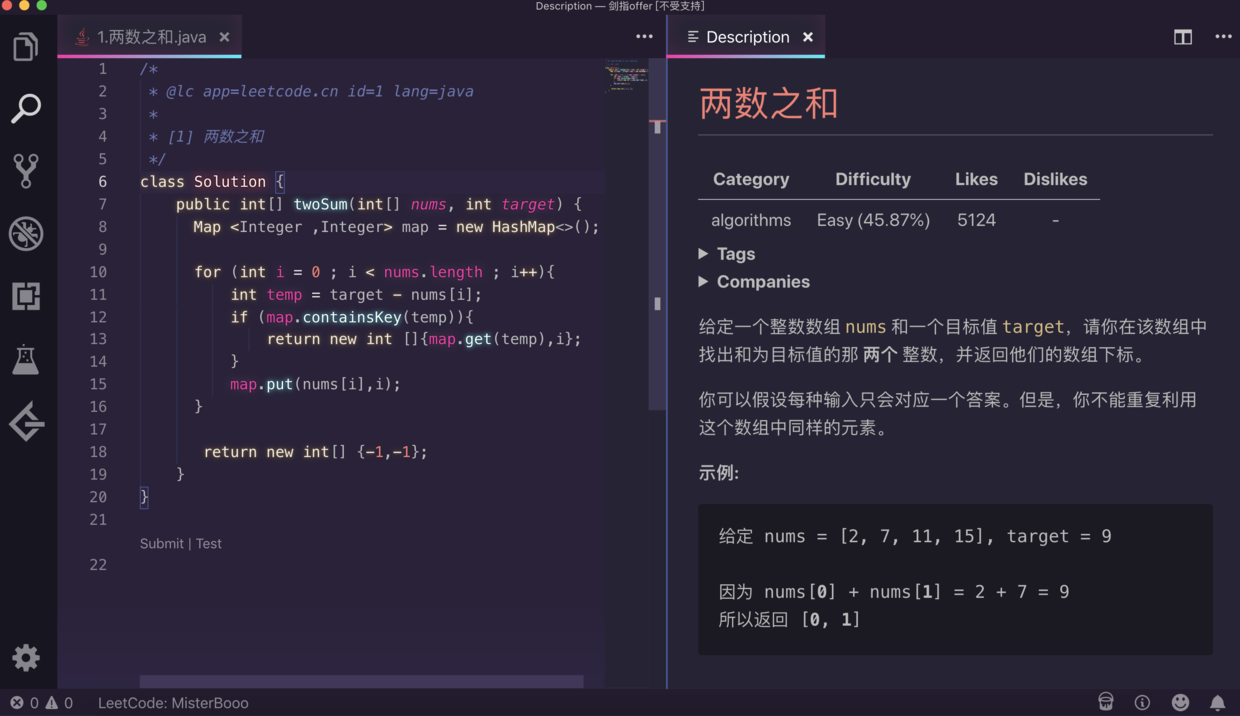Click the 5124 likes value
The height and width of the screenshot is (716, 1240).
click(x=976, y=220)
